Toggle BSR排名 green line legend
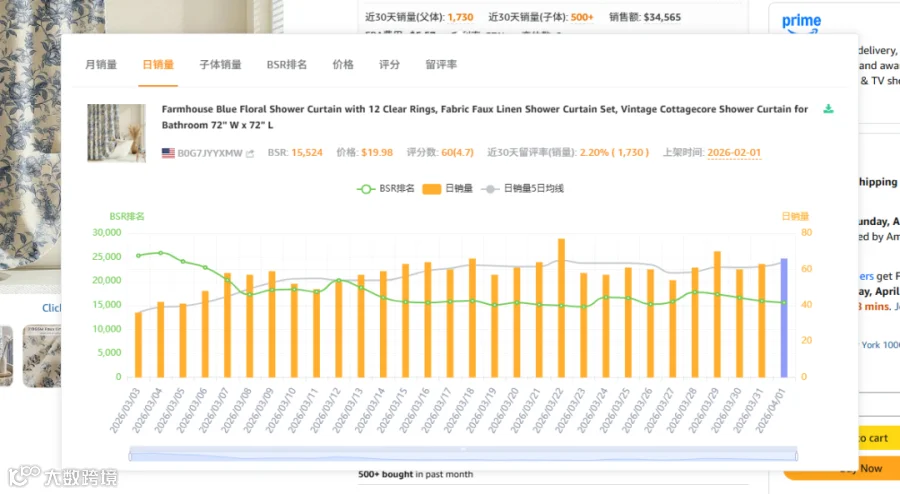 point(386,189)
